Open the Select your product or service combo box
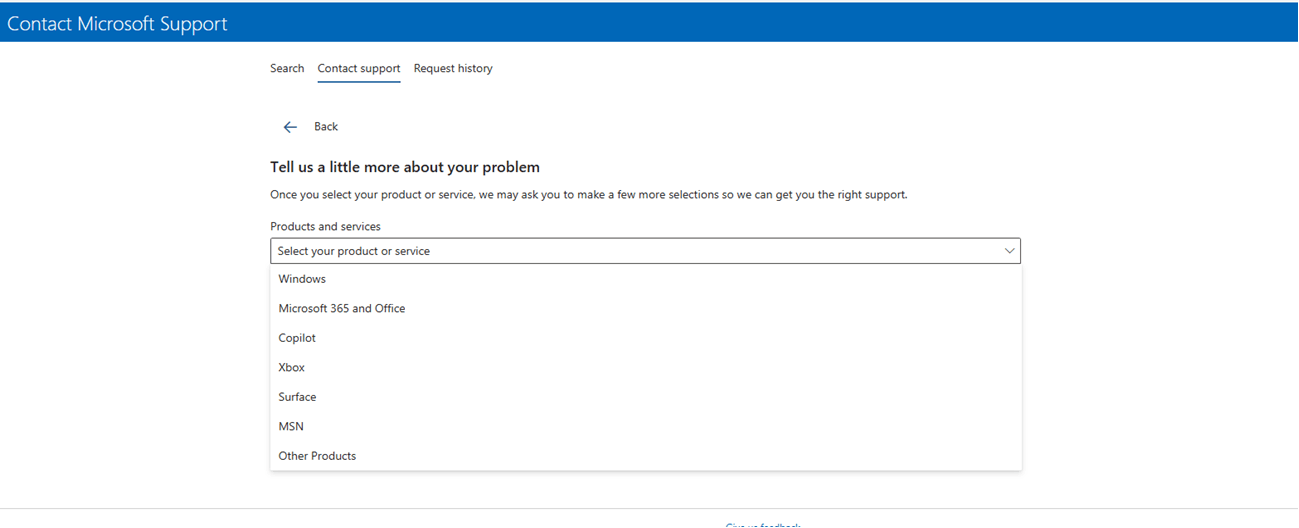This screenshot has width=1299, height=528. [645, 251]
